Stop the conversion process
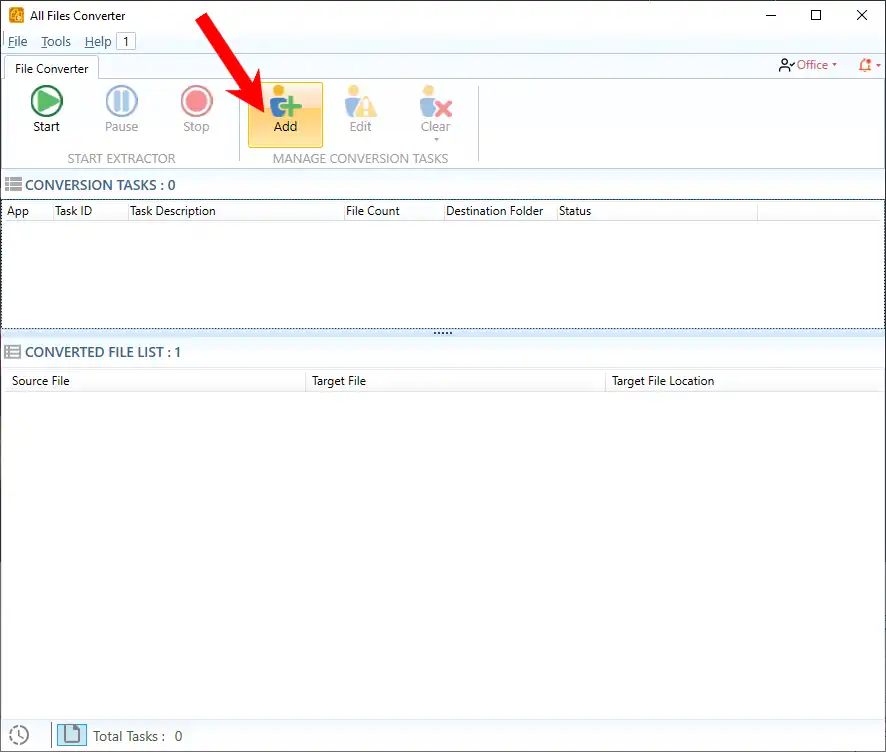 pyautogui.click(x=196, y=110)
